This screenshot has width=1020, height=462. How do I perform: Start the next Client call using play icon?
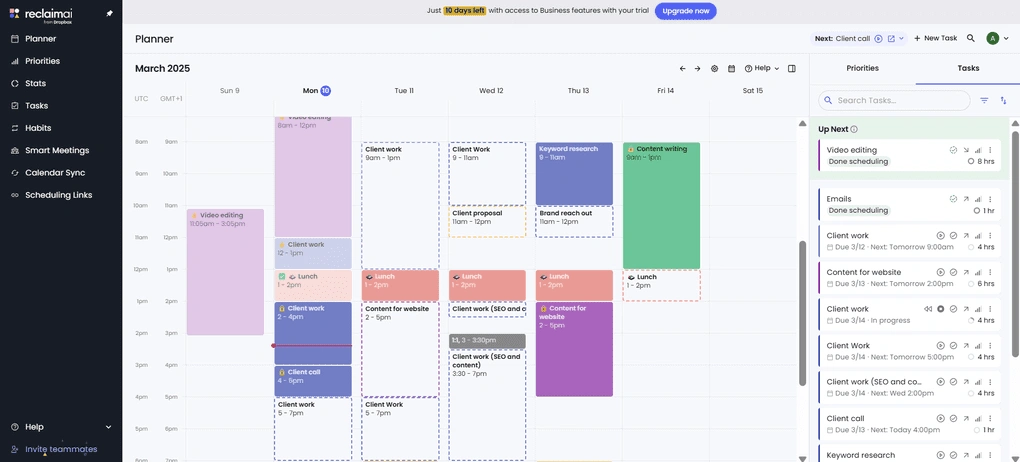(878, 38)
